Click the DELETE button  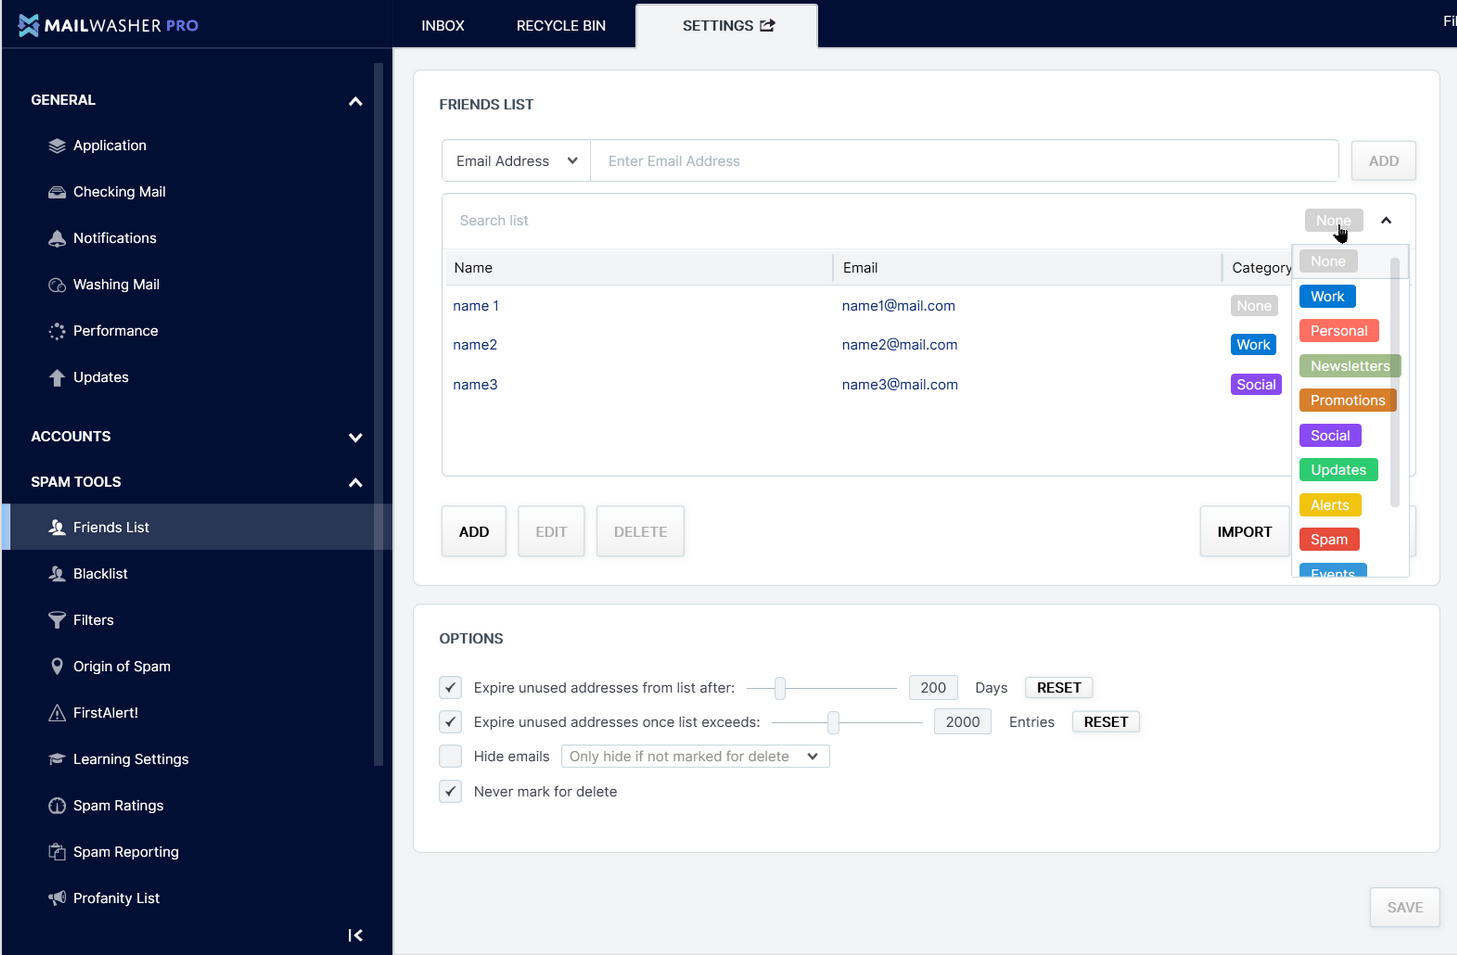click(x=640, y=532)
